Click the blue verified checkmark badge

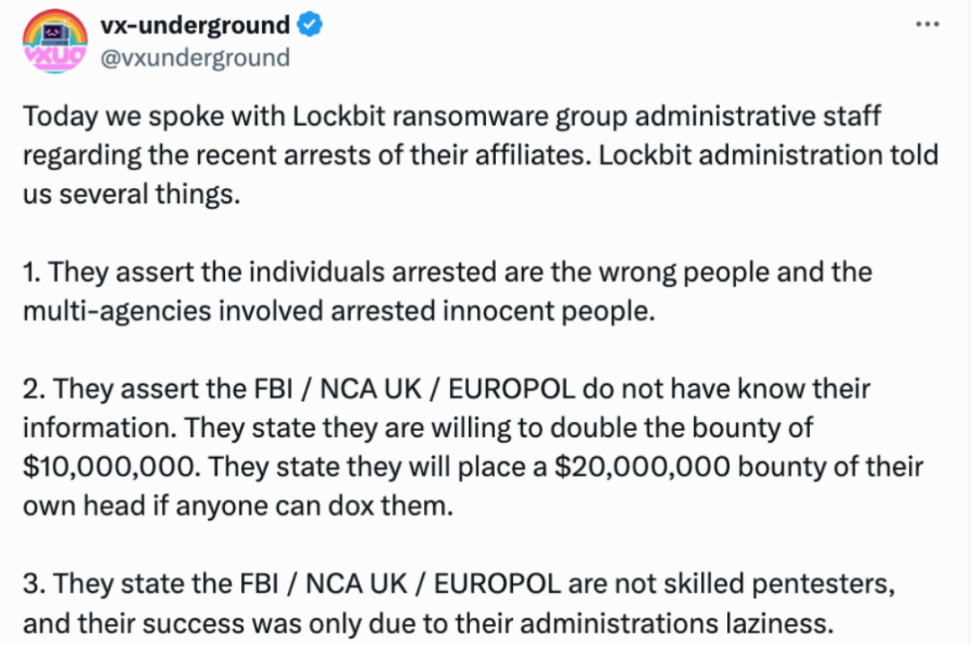click(309, 25)
